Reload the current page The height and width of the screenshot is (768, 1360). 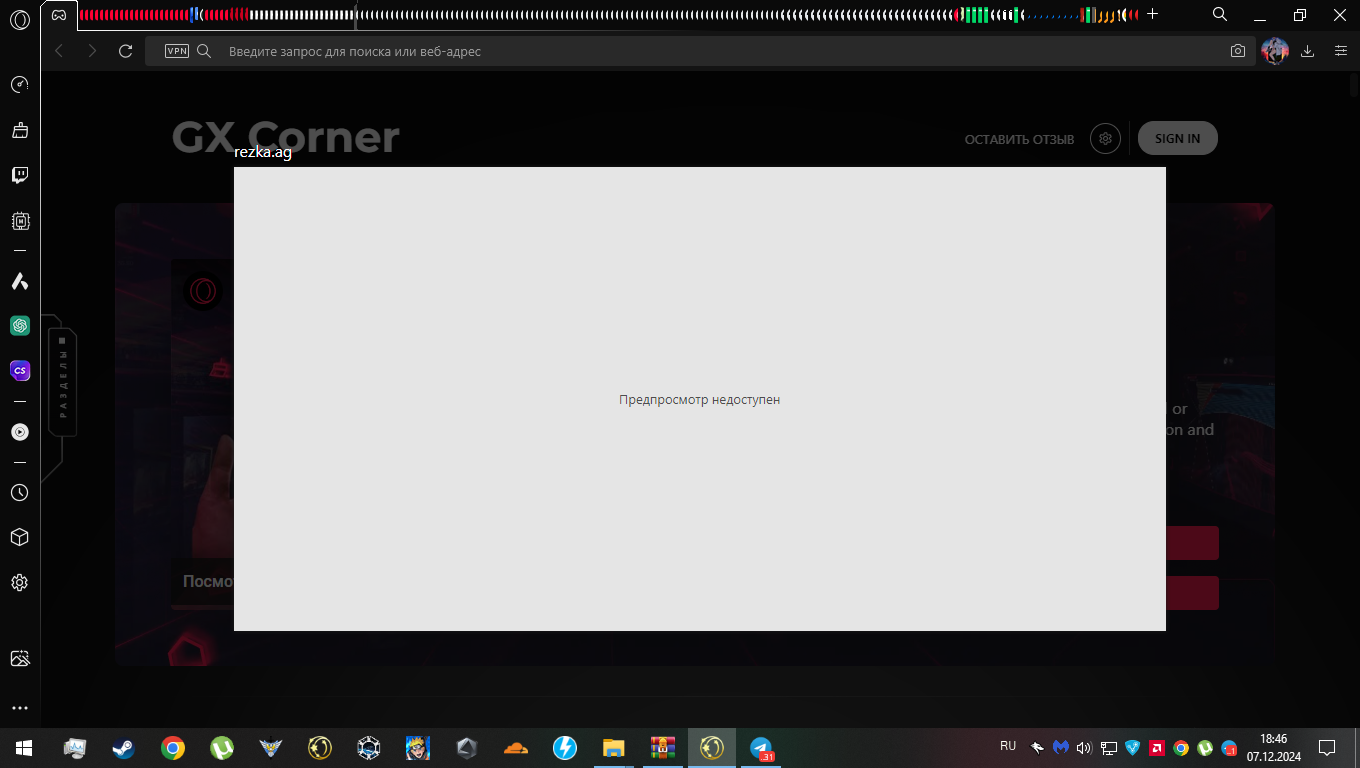pyautogui.click(x=125, y=51)
